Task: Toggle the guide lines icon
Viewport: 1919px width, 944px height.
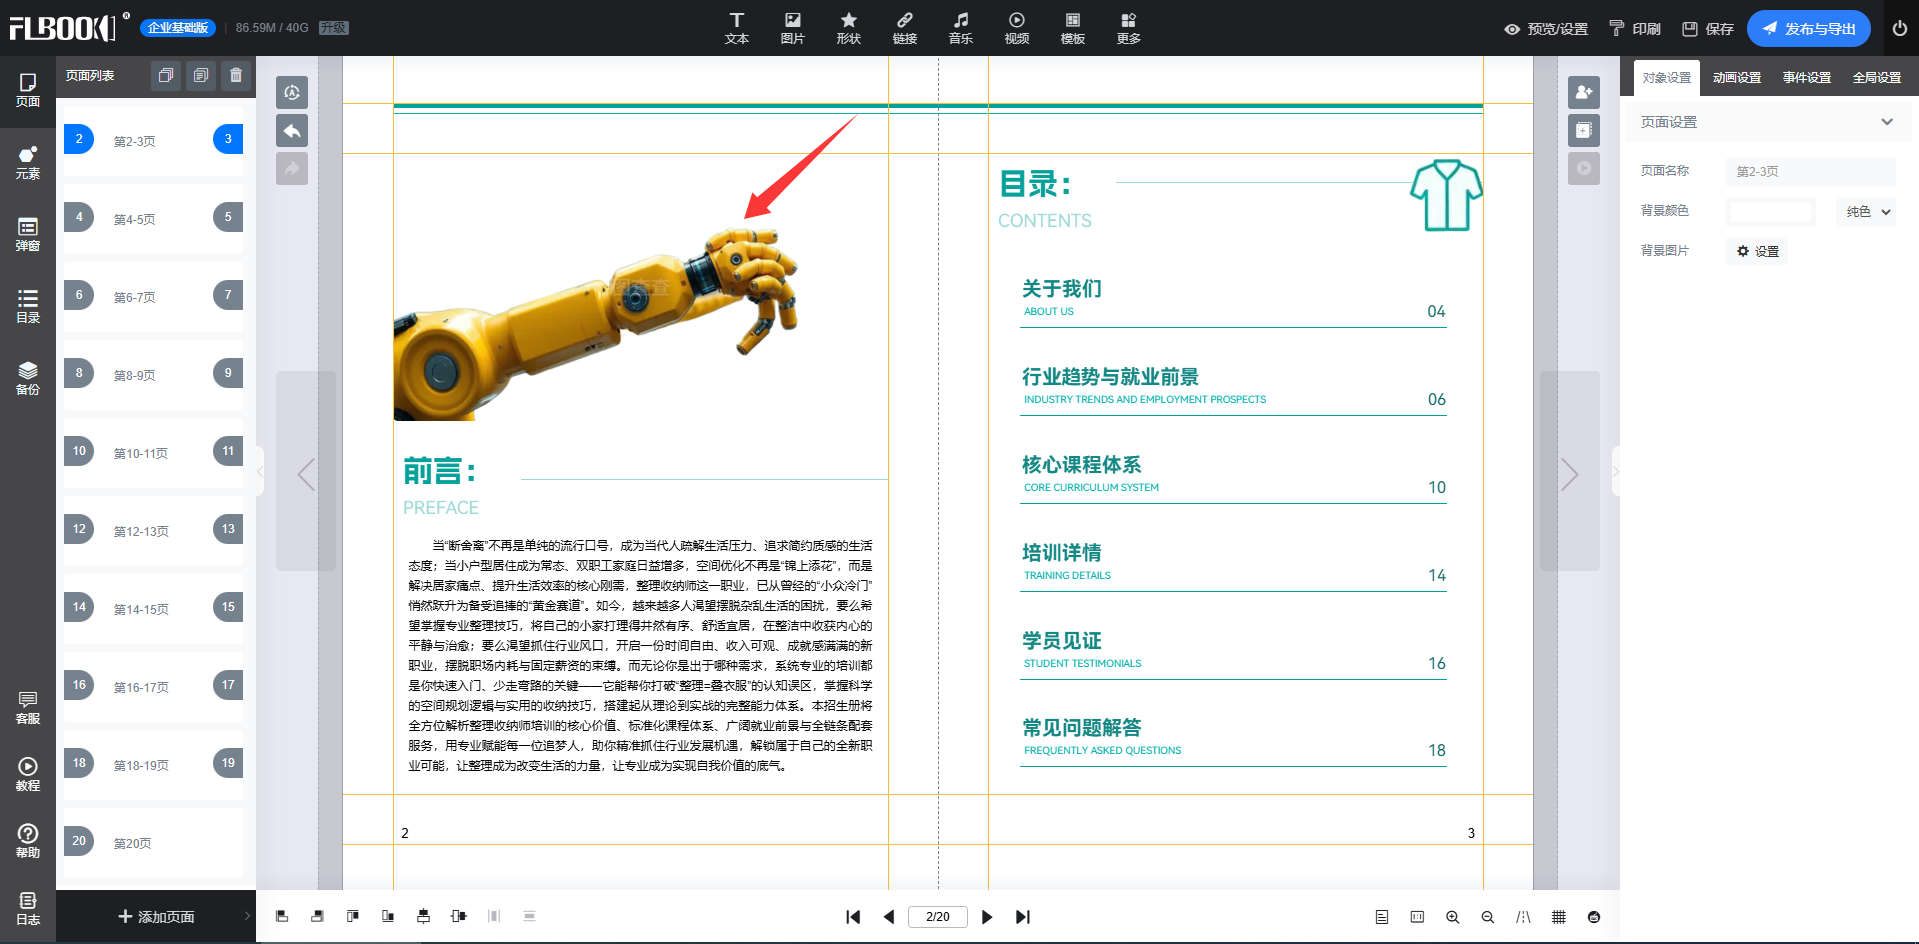Action: click(1523, 917)
